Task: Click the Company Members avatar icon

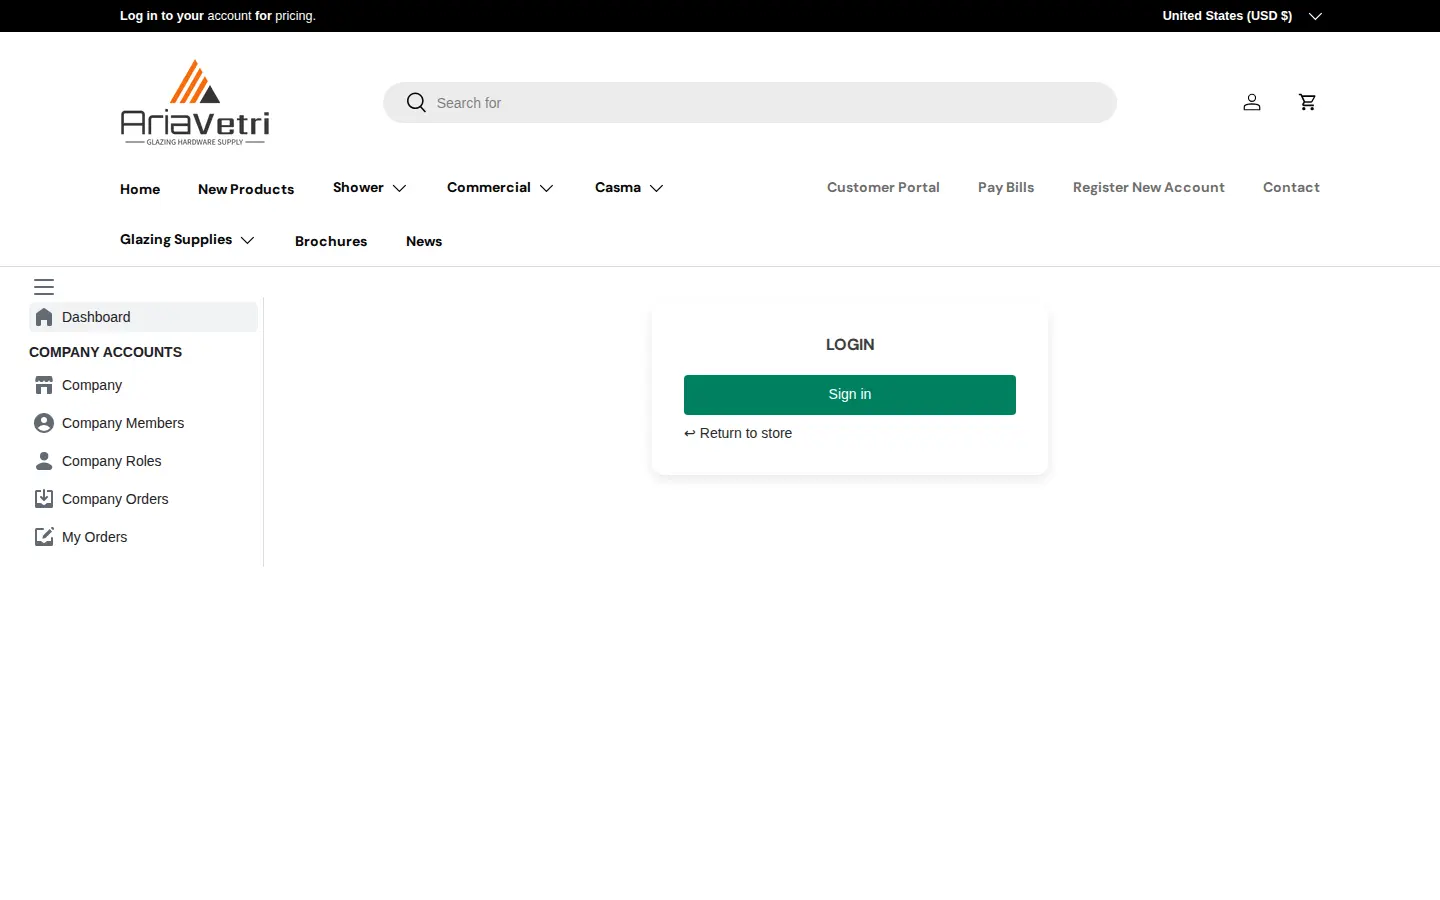Action: pyautogui.click(x=44, y=423)
